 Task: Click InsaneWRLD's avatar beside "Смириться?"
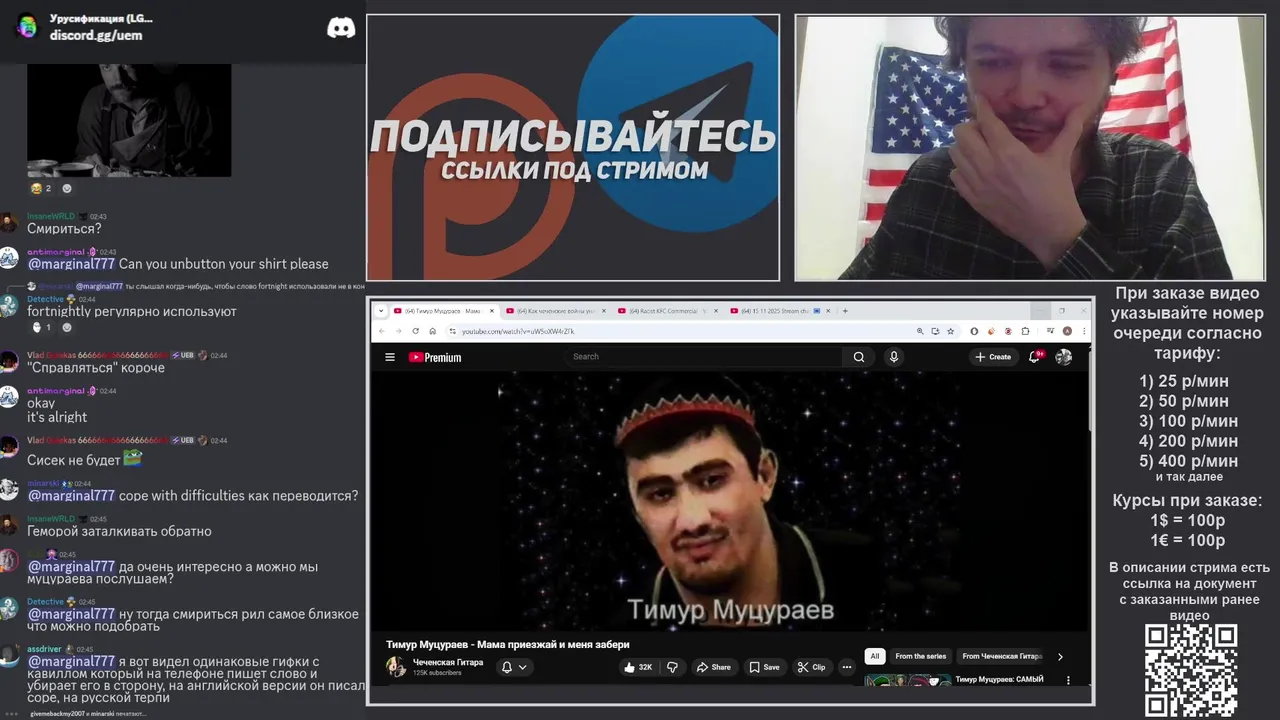(x=9, y=223)
